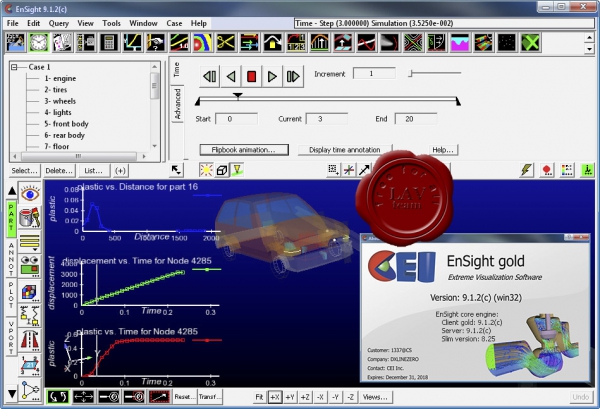Click the road displacement attributes icon
This screenshot has width=600, height=409.
30,341
